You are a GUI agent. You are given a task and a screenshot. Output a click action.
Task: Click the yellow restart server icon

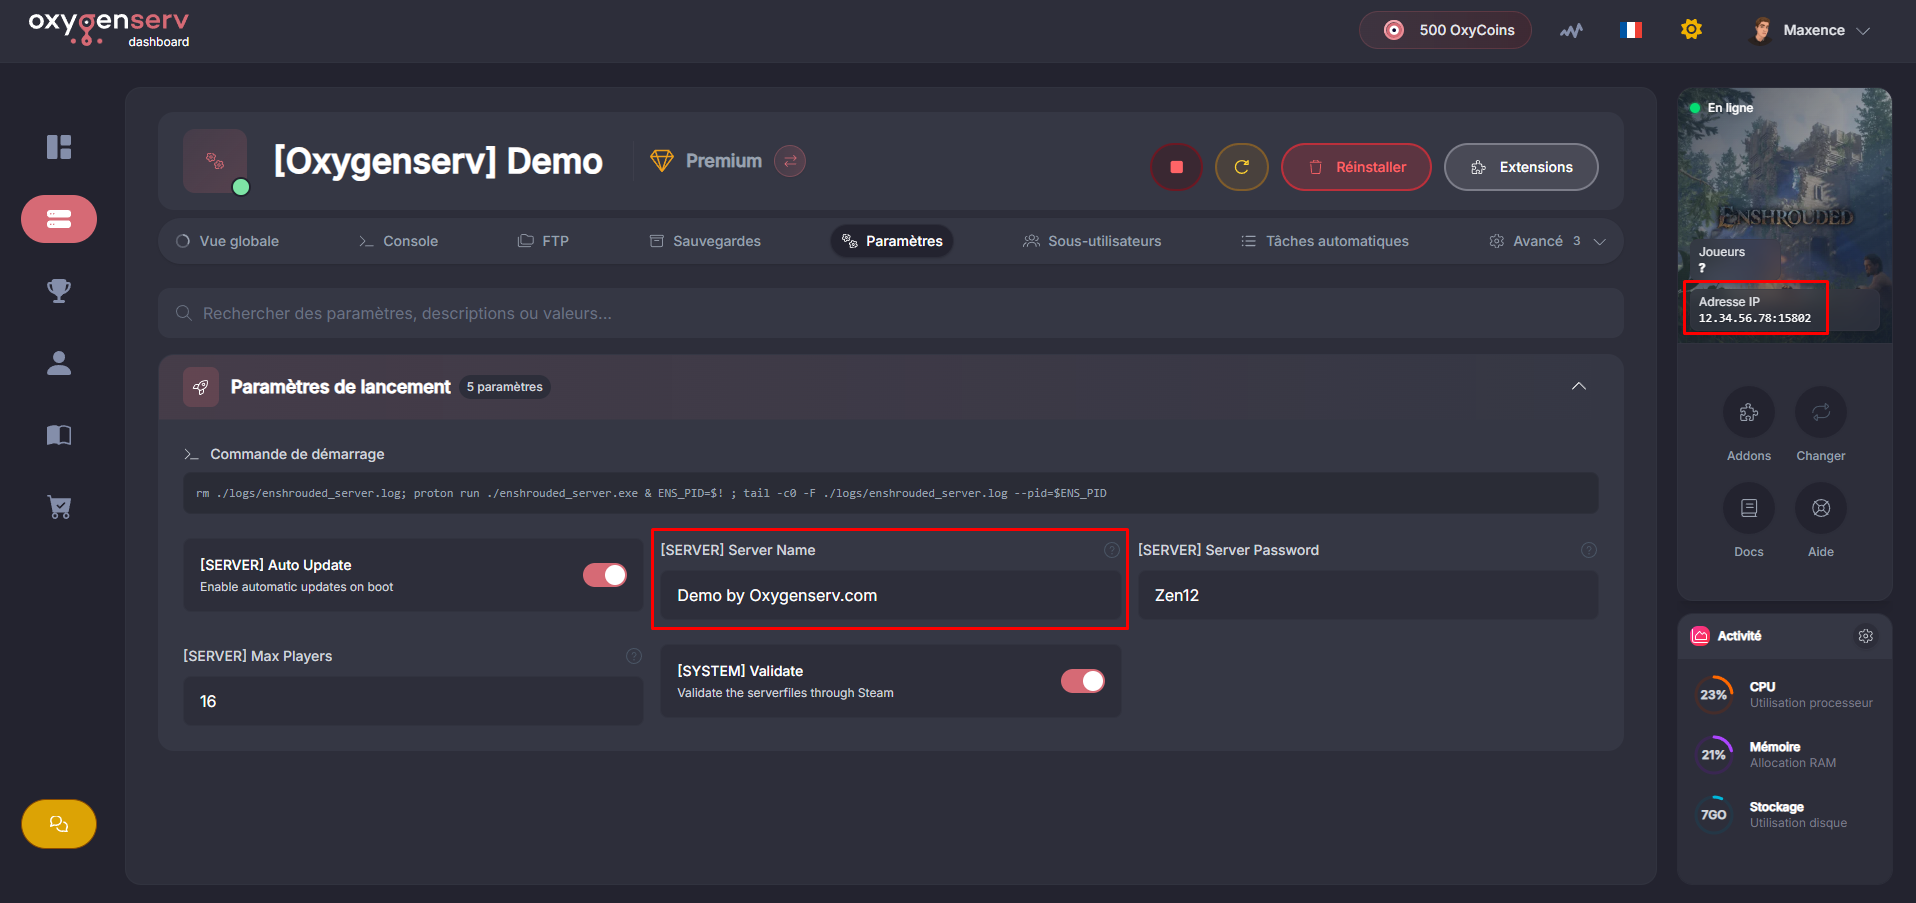(1241, 167)
